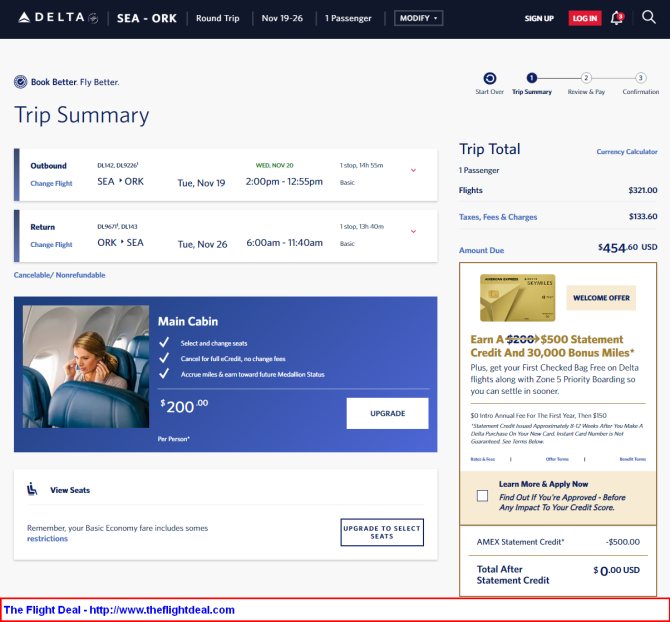Screen dimensions: 670x622
Task: Click the Delta logo in header
Action: (58, 18)
